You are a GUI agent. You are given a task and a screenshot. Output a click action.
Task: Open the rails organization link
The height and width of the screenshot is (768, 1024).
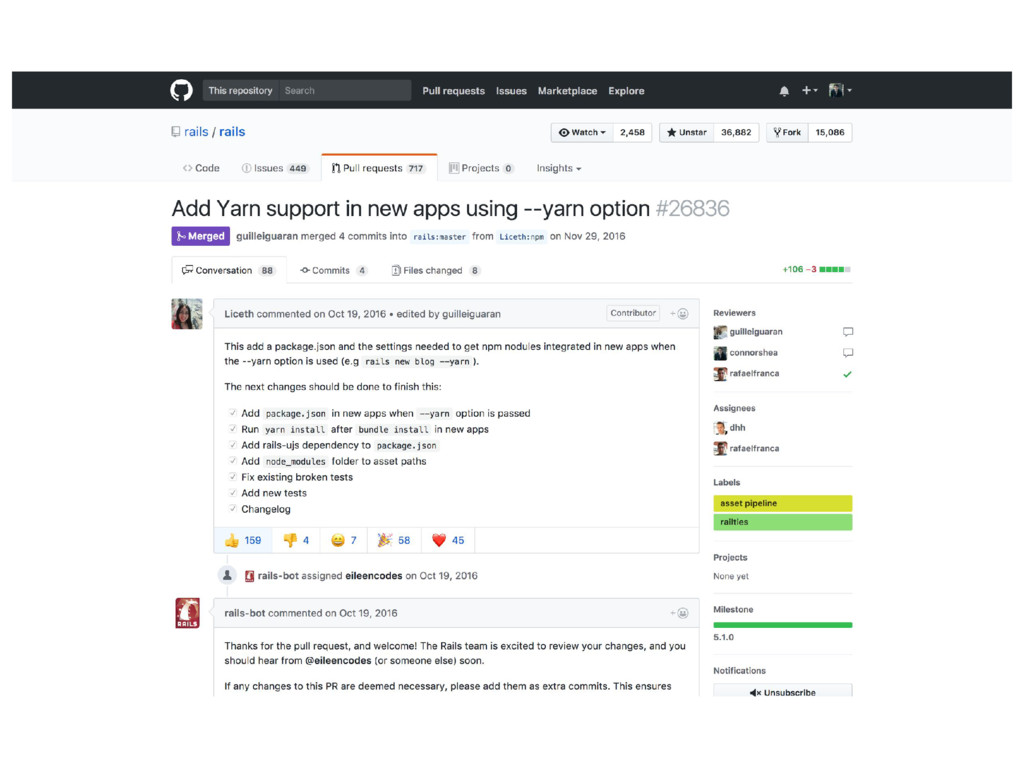196,132
